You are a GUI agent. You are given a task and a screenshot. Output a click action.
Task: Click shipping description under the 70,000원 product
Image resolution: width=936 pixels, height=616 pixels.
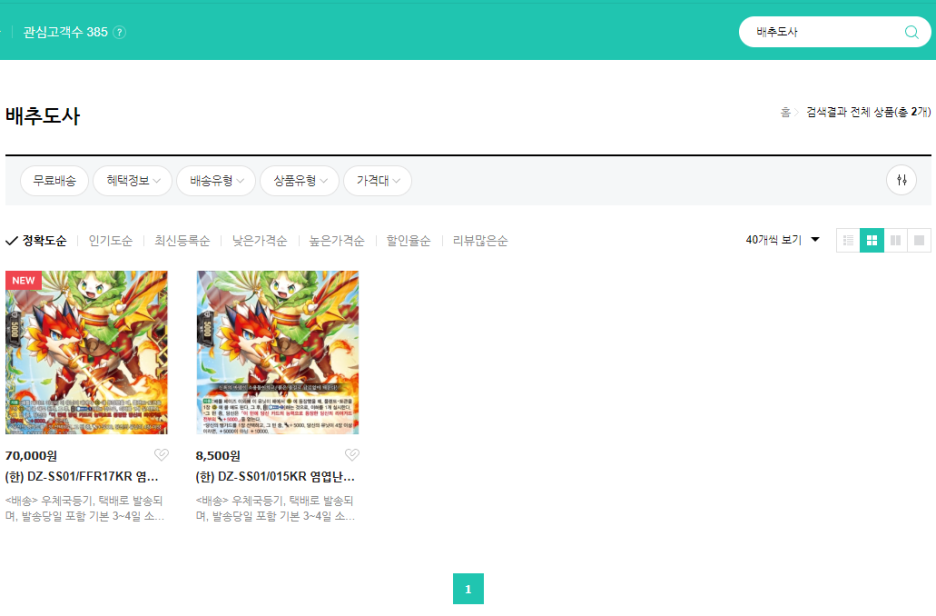point(85,508)
